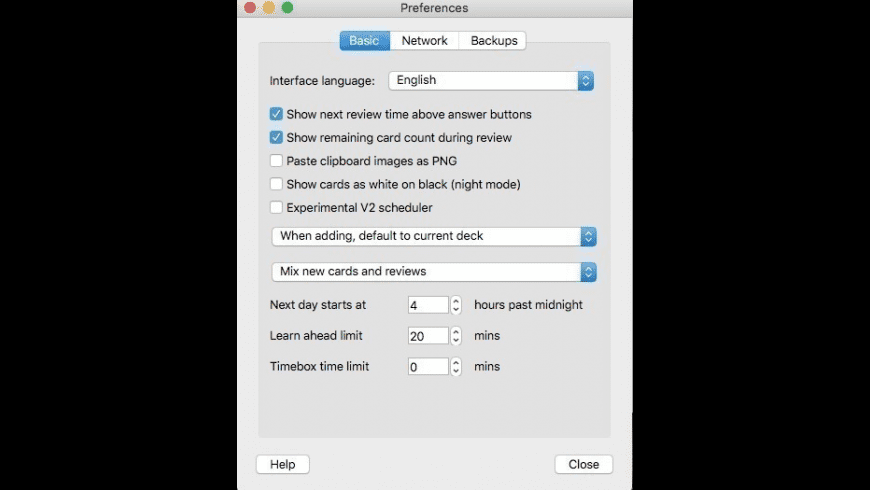
Task: Minimize Preferences with the yellow window button
Action: pos(269,7)
